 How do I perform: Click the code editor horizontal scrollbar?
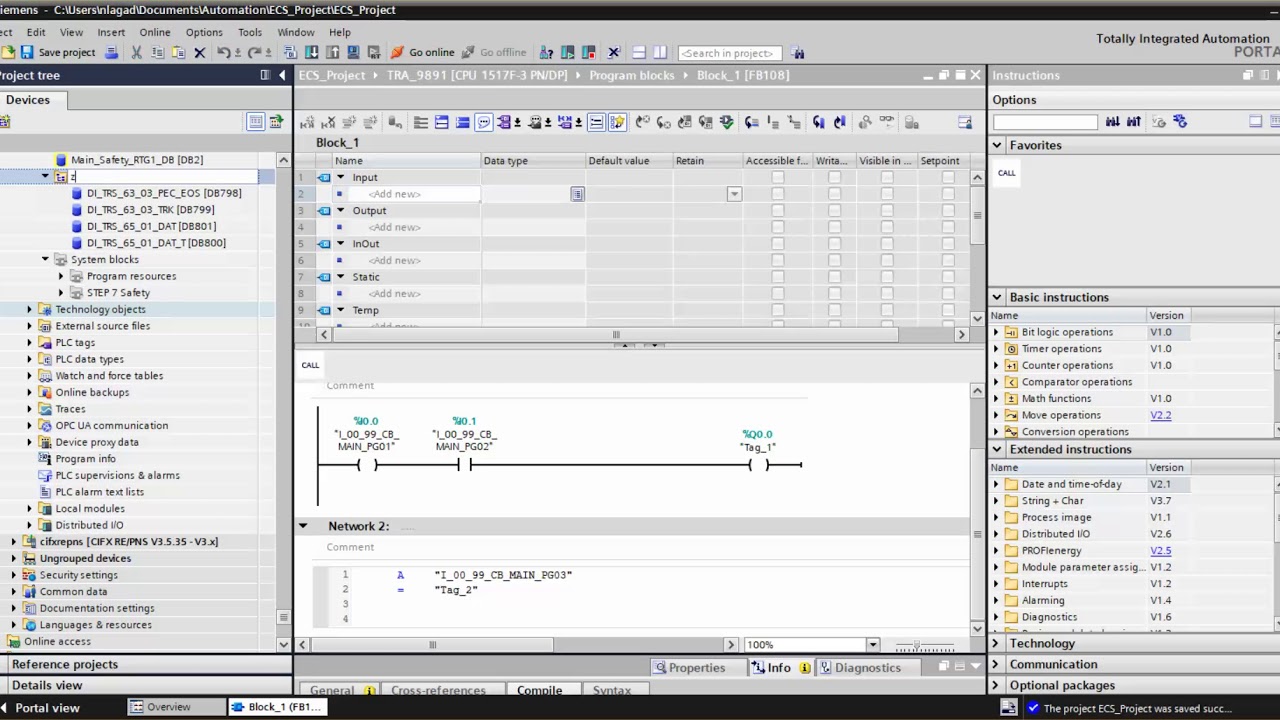click(433, 645)
